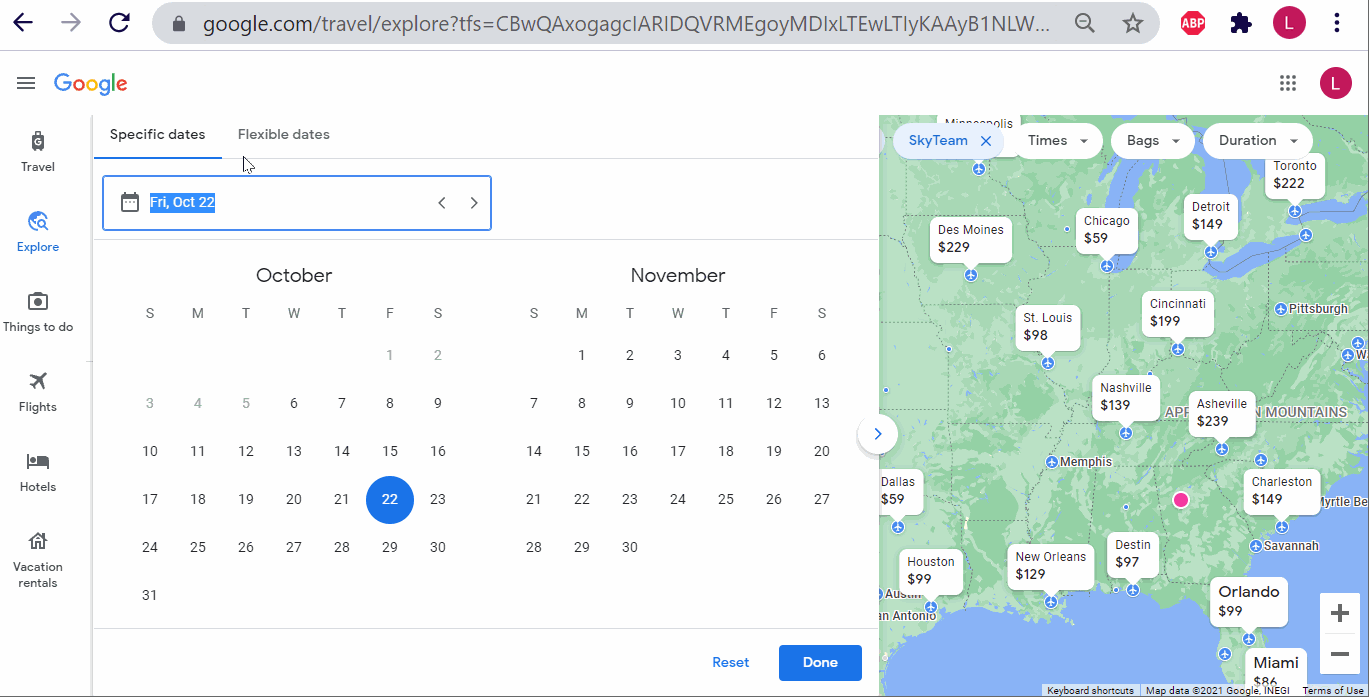Click the Reset link

(730, 662)
